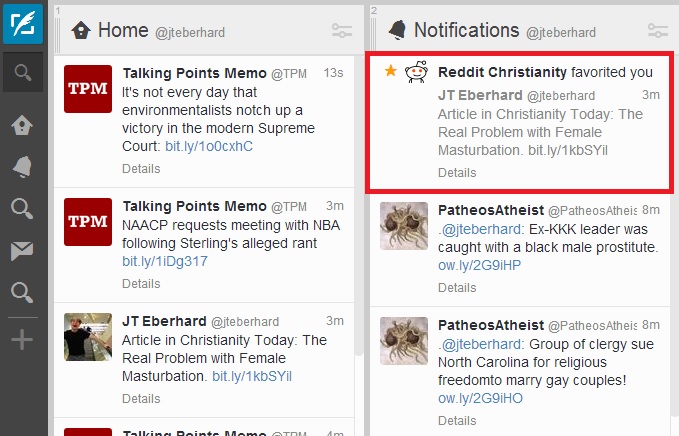Add a column with the plus icon
Viewport: 679px width, 436px height.
pos(22,339)
